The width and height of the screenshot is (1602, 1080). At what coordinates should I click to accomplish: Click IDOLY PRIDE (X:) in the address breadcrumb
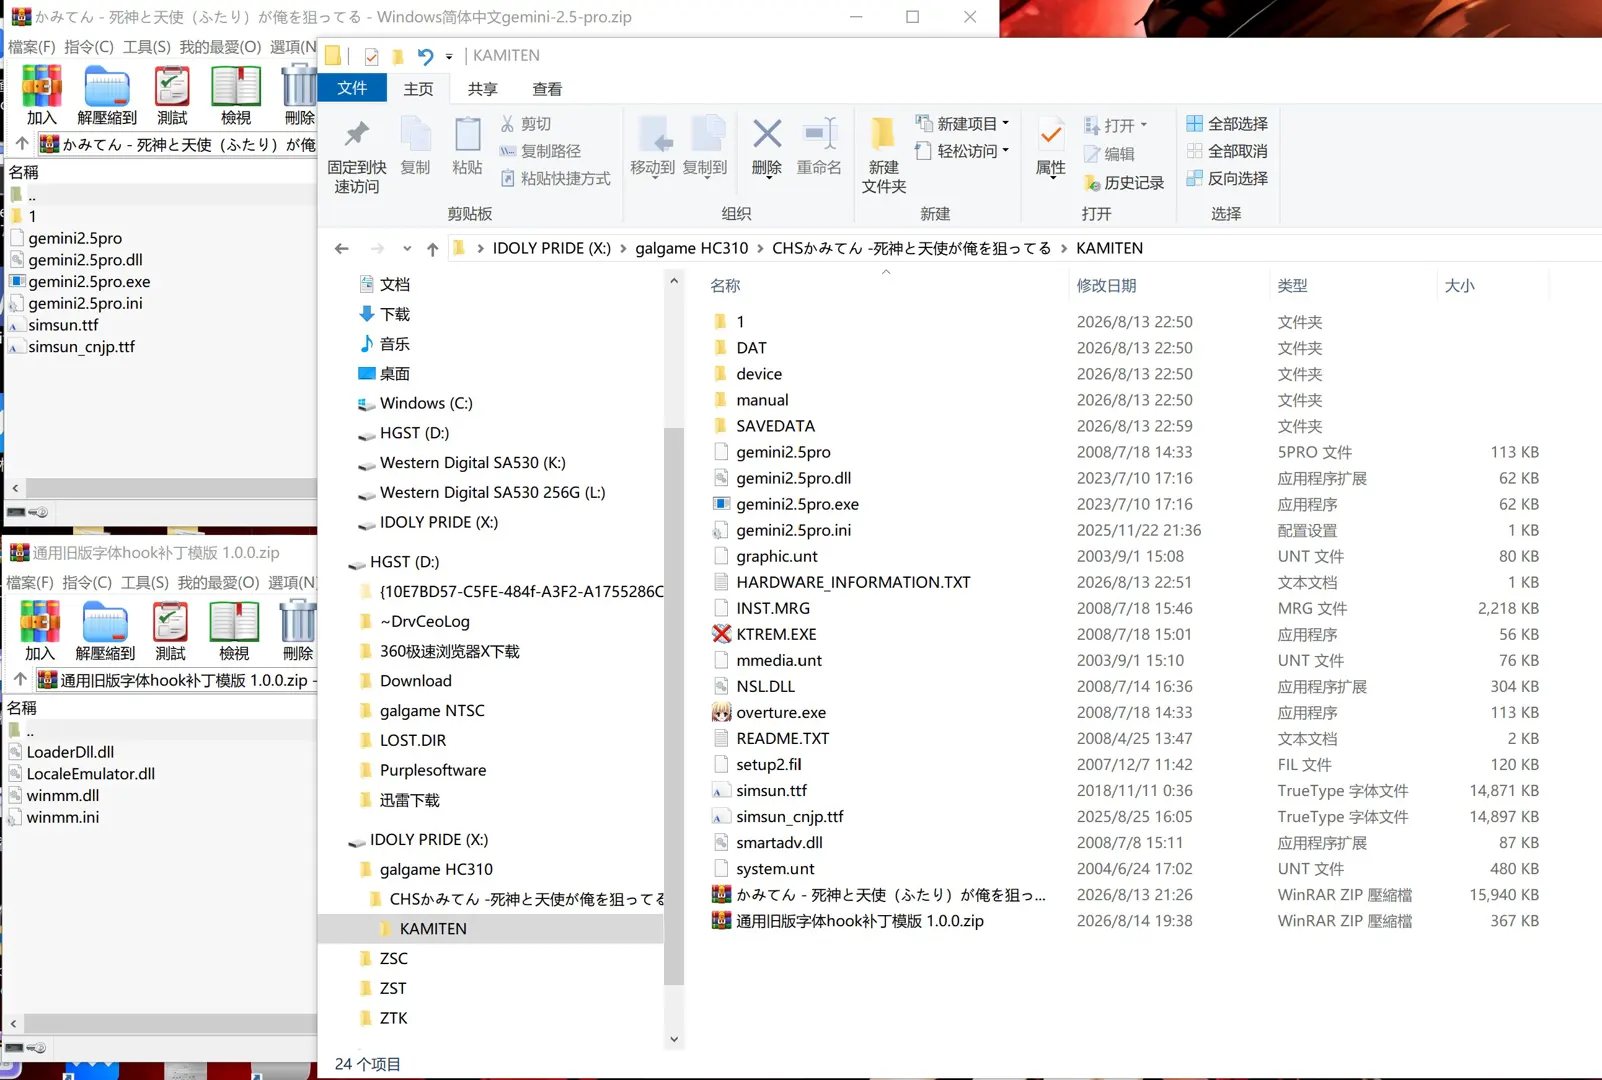[x=551, y=248]
